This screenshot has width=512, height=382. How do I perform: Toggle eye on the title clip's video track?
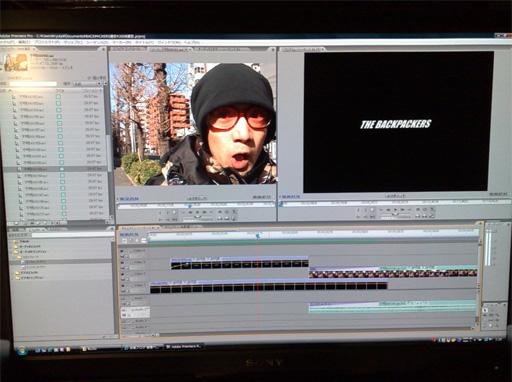pyautogui.click(x=123, y=263)
